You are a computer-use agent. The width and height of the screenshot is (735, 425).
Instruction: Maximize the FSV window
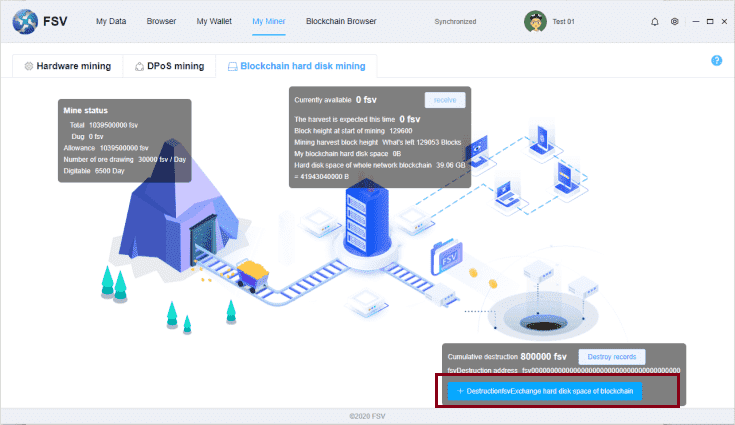[710, 22]
